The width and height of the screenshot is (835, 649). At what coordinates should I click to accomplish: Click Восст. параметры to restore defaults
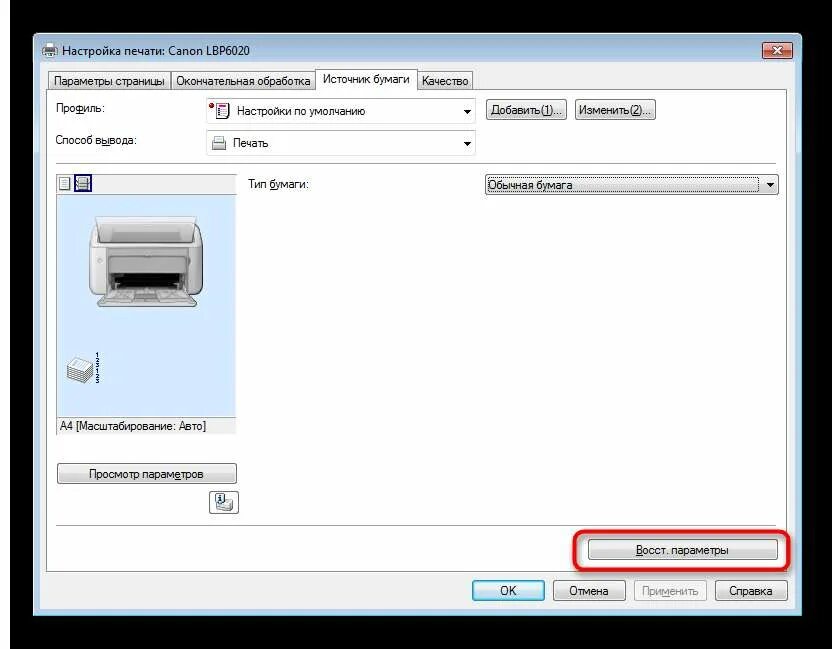(682, 550)
